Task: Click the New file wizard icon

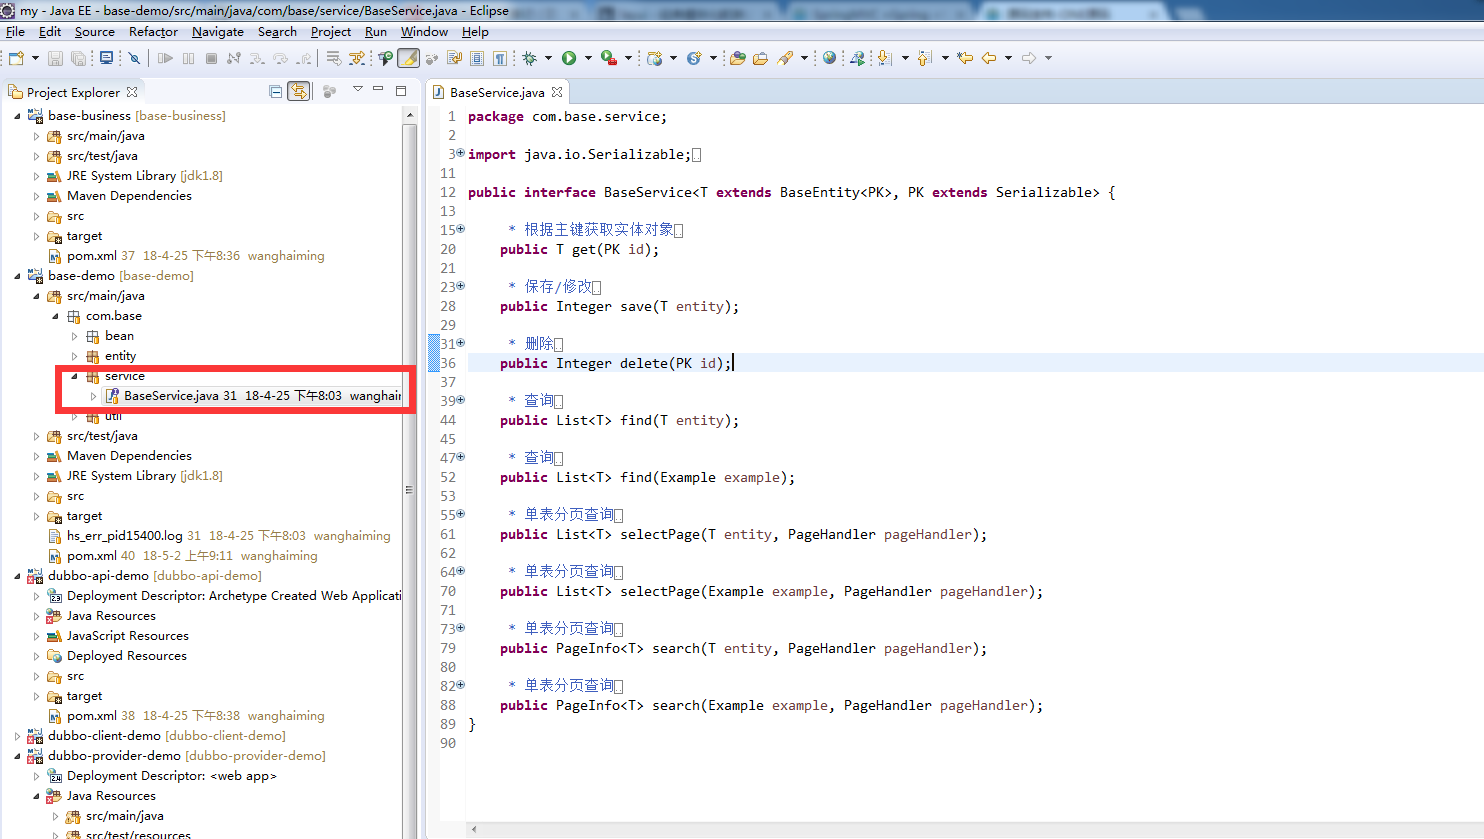Action: (x=16, y=58)
